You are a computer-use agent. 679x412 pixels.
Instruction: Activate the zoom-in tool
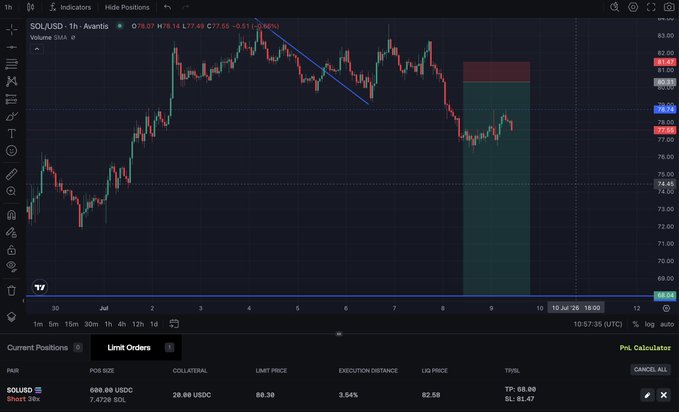[12, 191]
